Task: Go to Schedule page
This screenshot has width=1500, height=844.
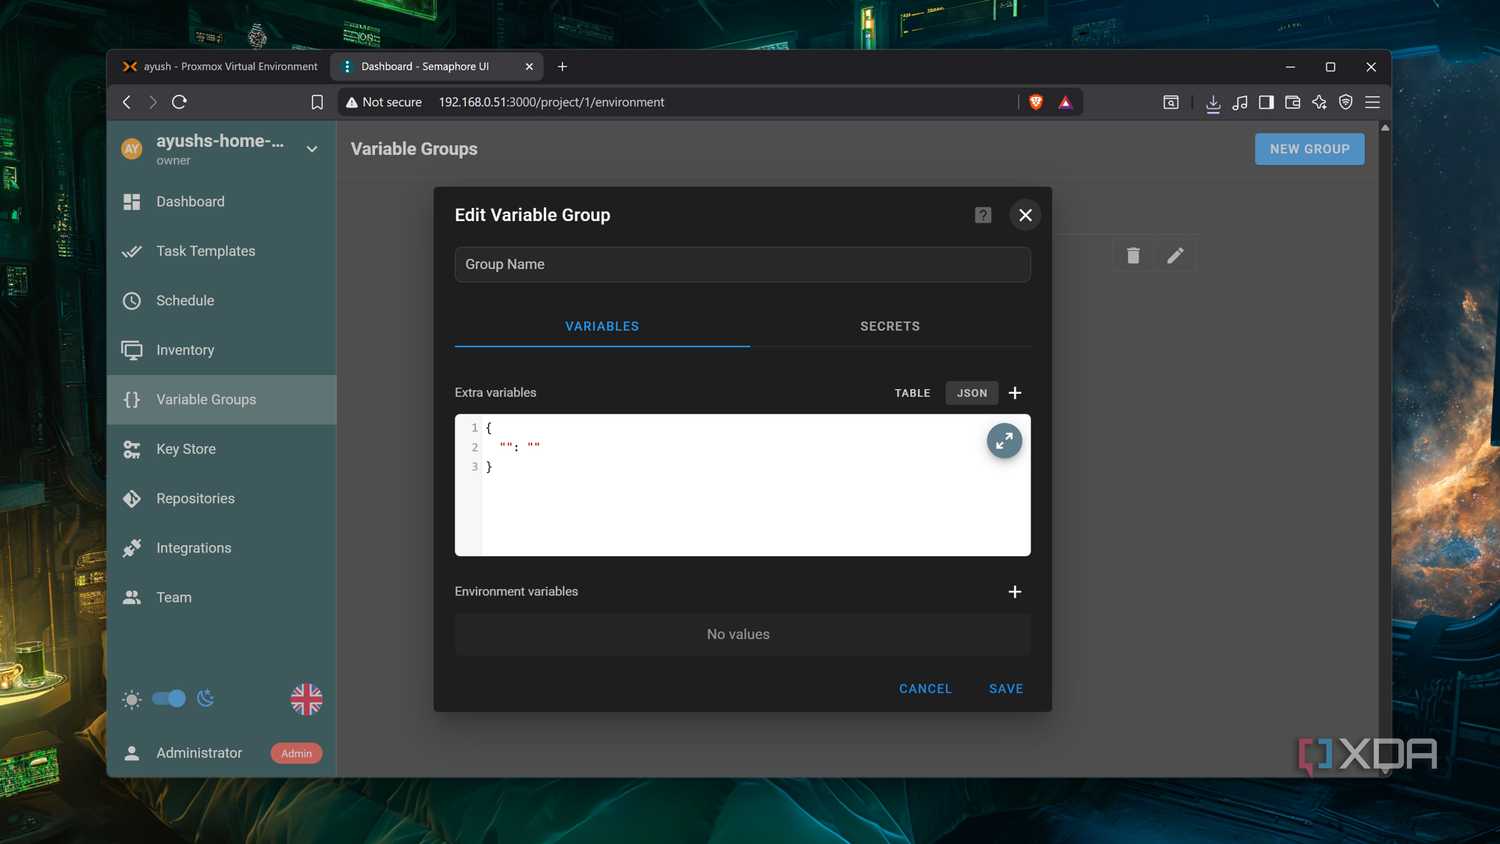Action: coord(221,301)
